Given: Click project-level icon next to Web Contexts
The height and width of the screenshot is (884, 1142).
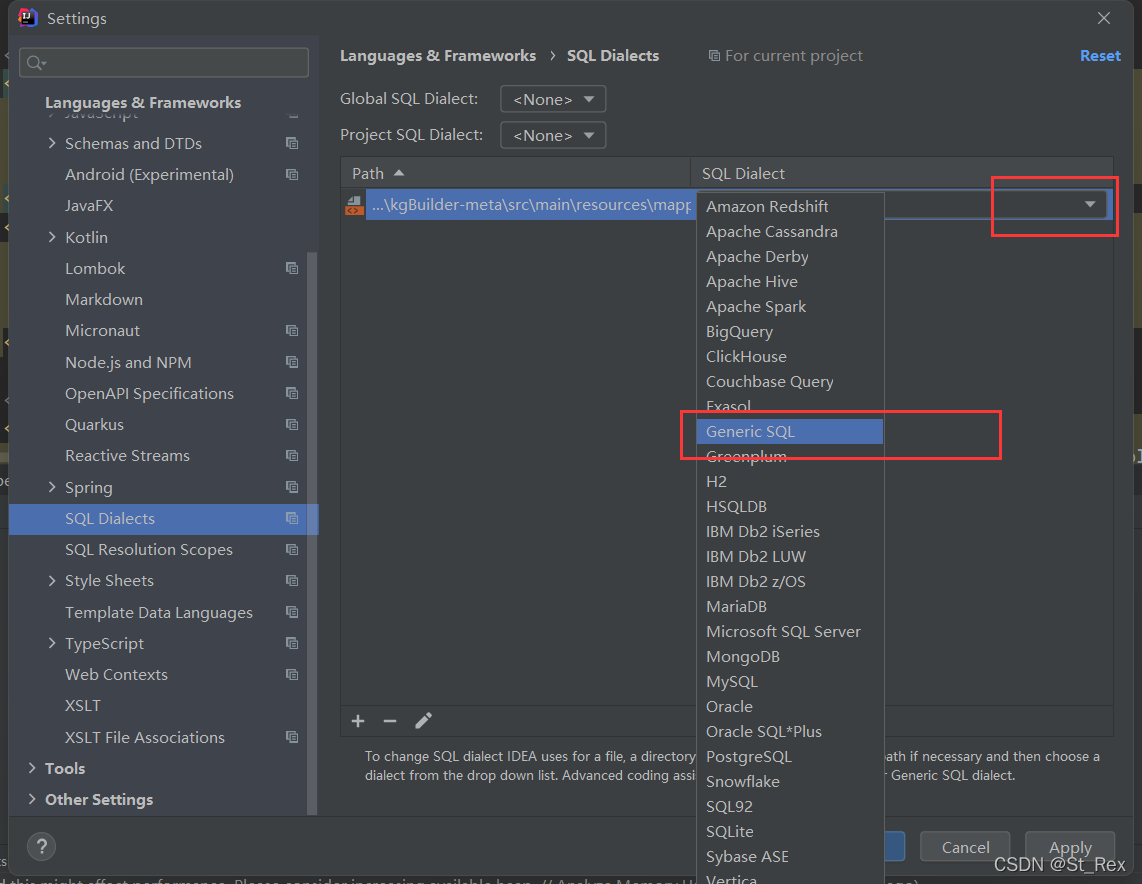Looking at the screenshot, I should click(x=292, y=675).
